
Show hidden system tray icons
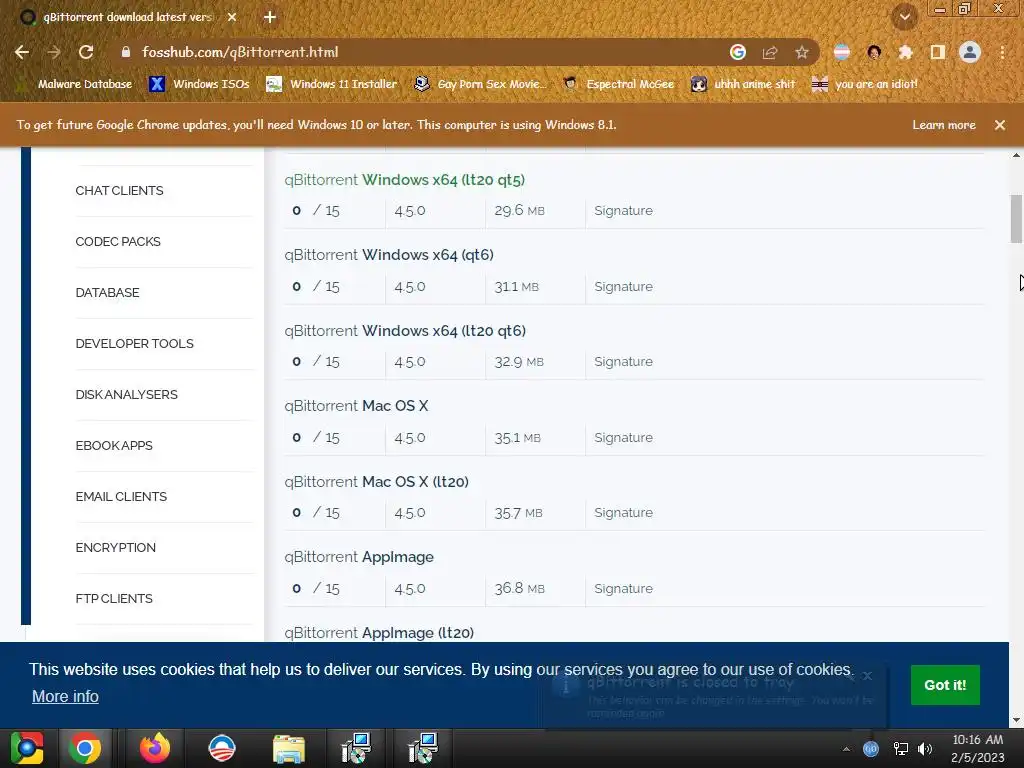[846, 749]
